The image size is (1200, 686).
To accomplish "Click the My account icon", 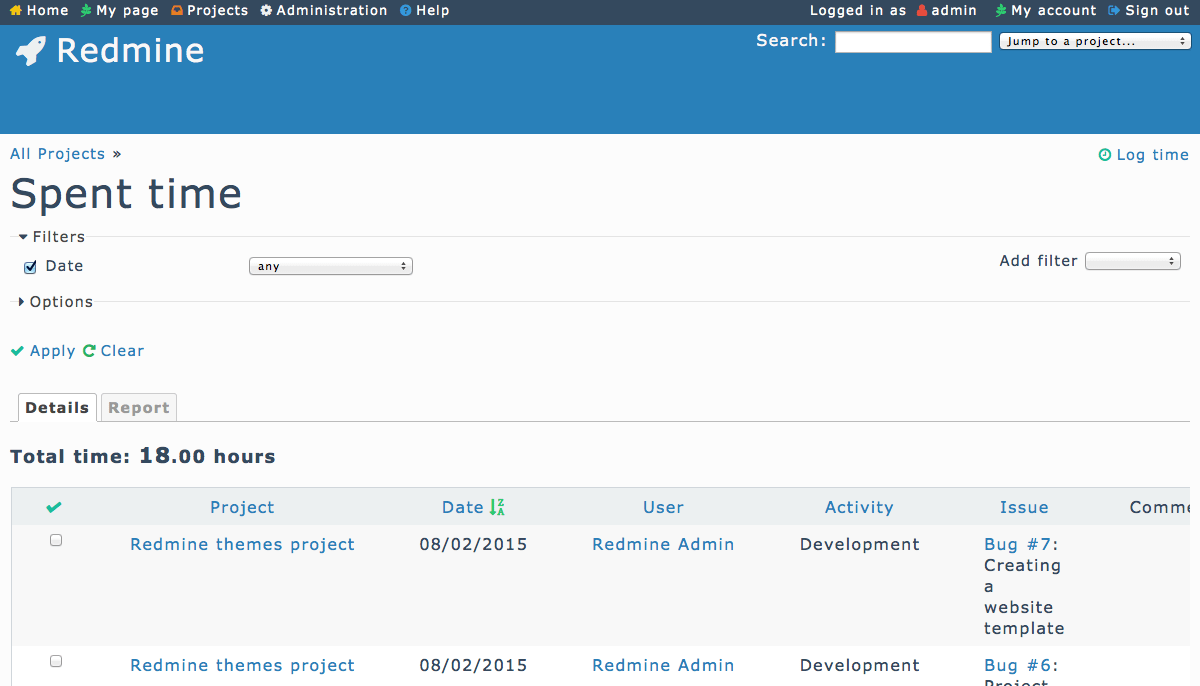I will point(1001,11).
